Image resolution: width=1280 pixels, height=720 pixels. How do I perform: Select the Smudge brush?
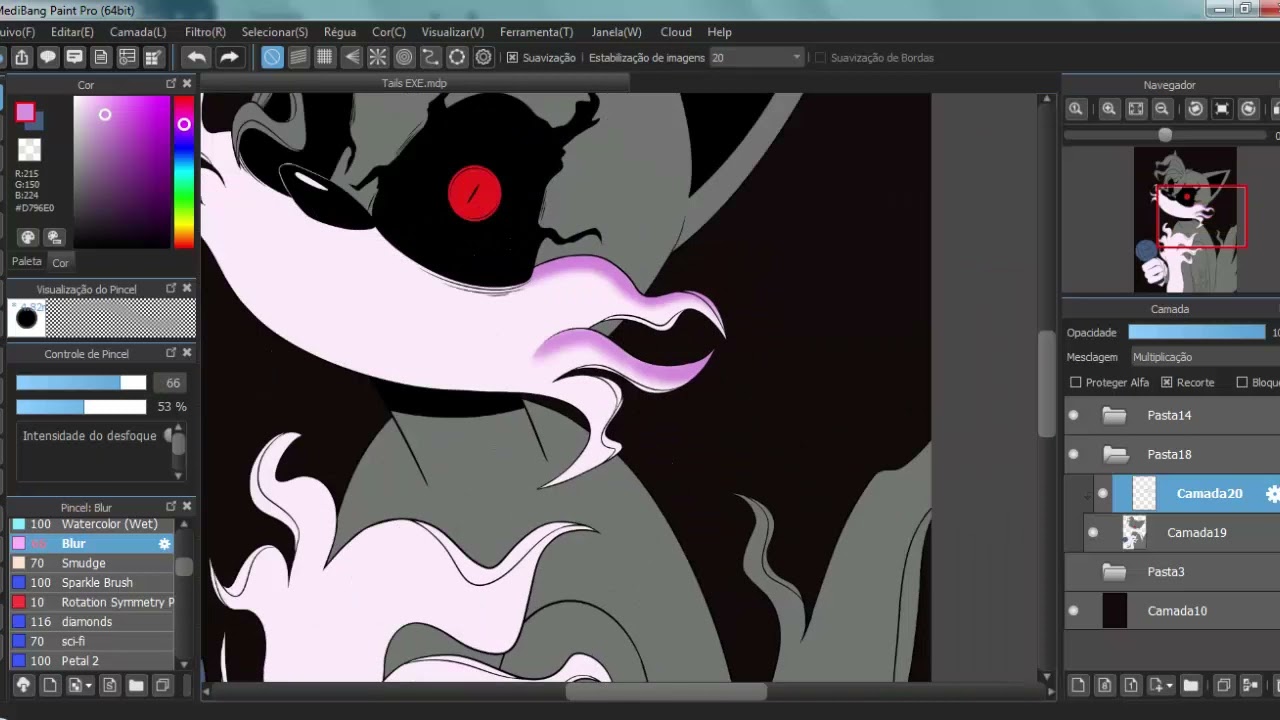coord(92,563)
